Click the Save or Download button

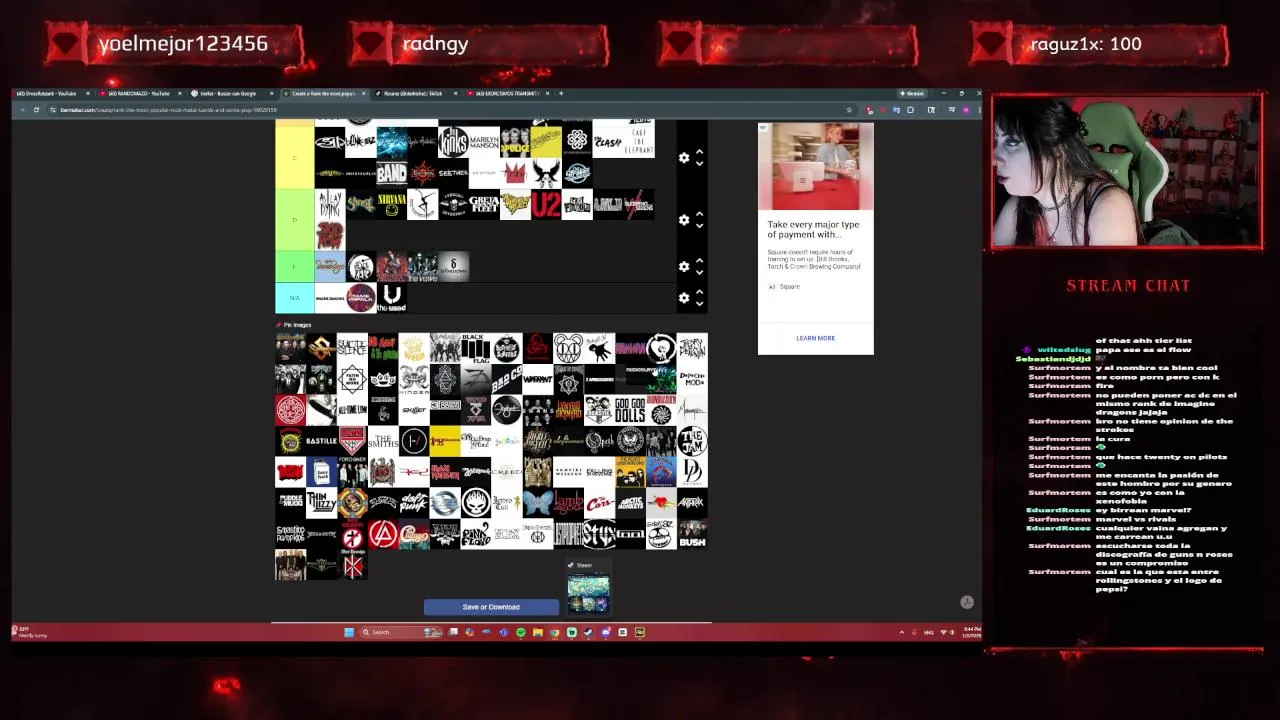[491, 607]
